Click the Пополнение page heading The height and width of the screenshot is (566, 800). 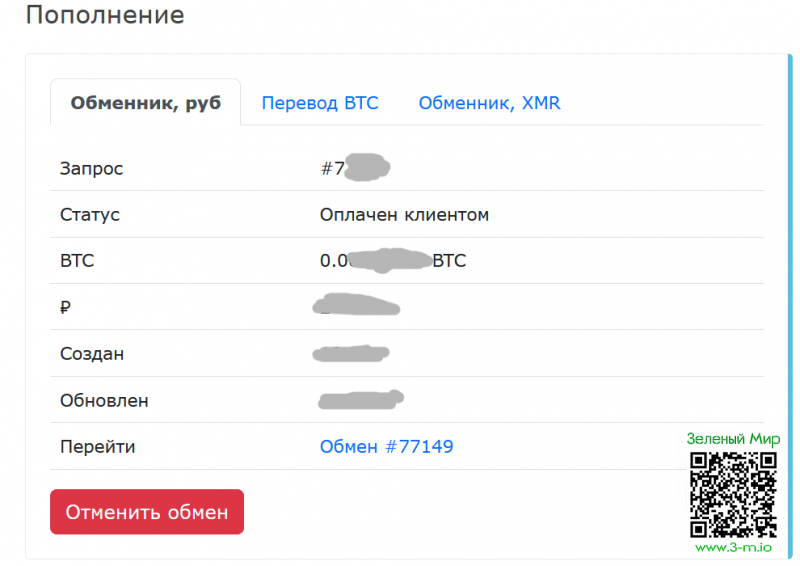pyautogui.click(x=104, y=16)
